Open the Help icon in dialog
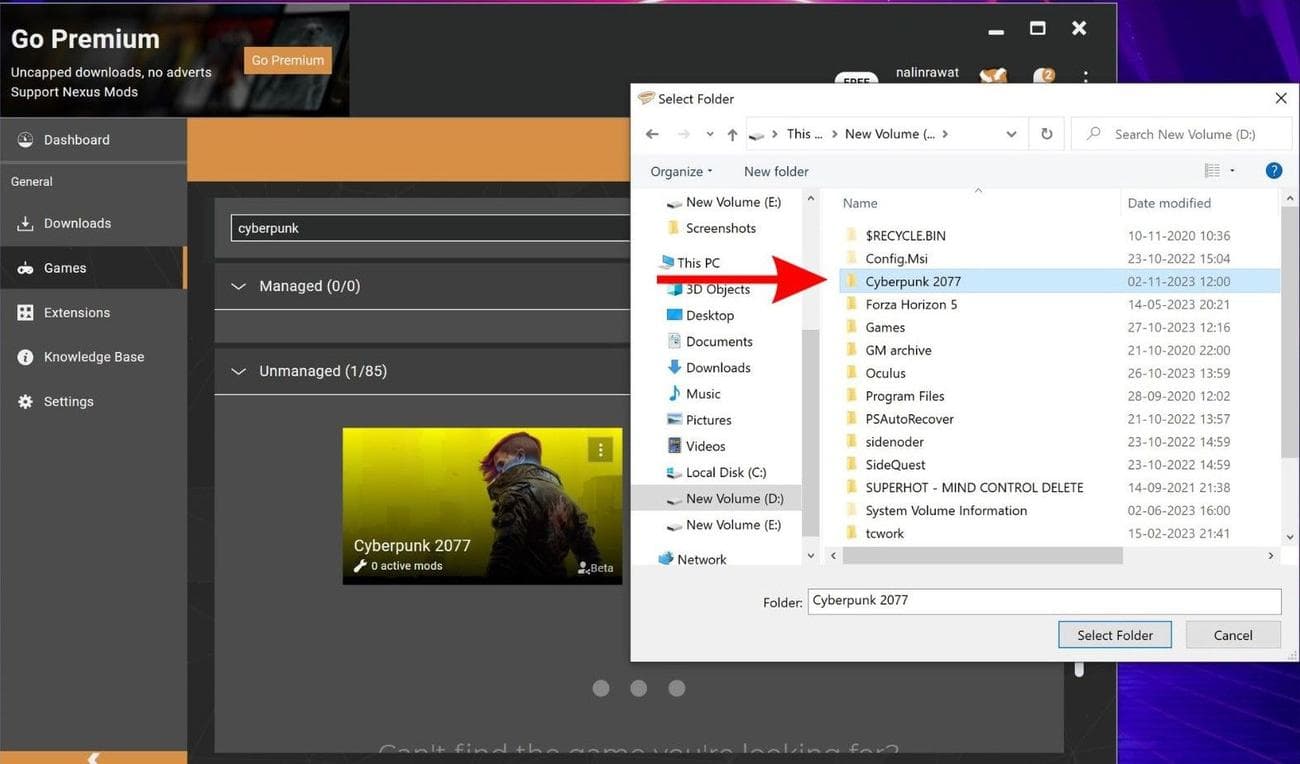Viewport: 1300px width, 764px height. [x=1273, y=171]
